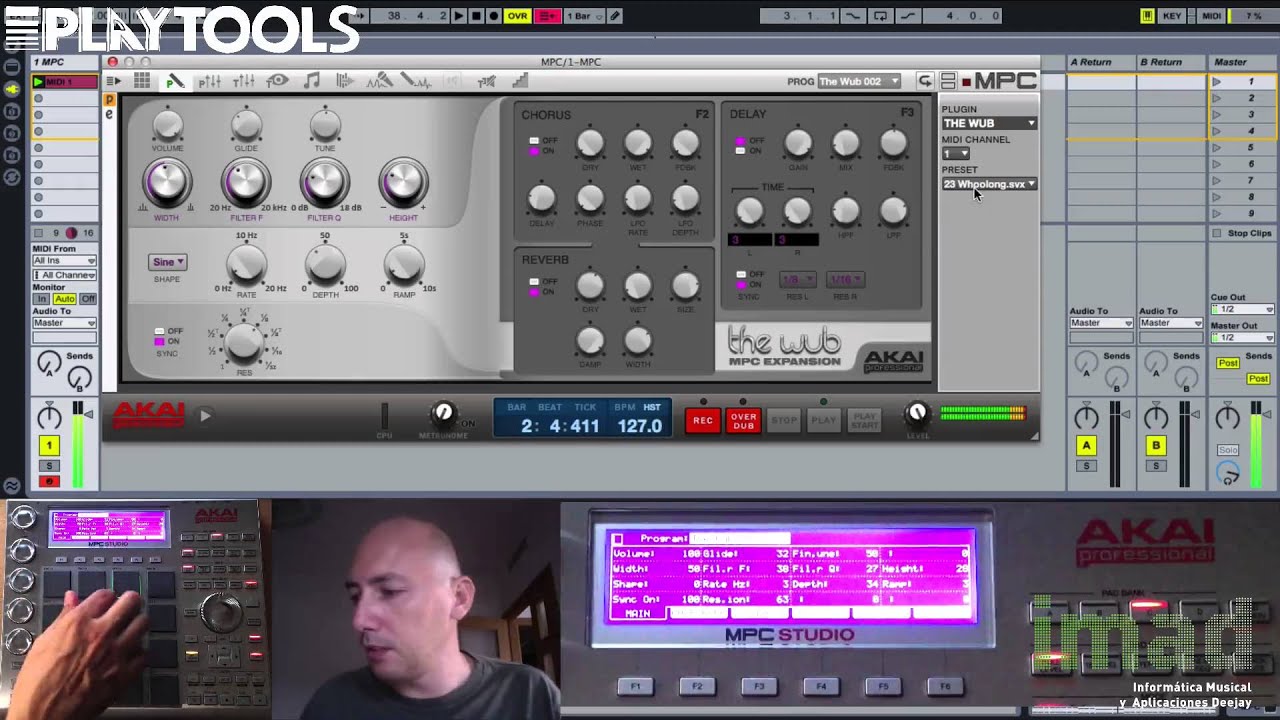Toggle the loop switch in Ableton top bar
This screenshot has width=1280, height=720.
pyautogui.click(x=880, y=16)
